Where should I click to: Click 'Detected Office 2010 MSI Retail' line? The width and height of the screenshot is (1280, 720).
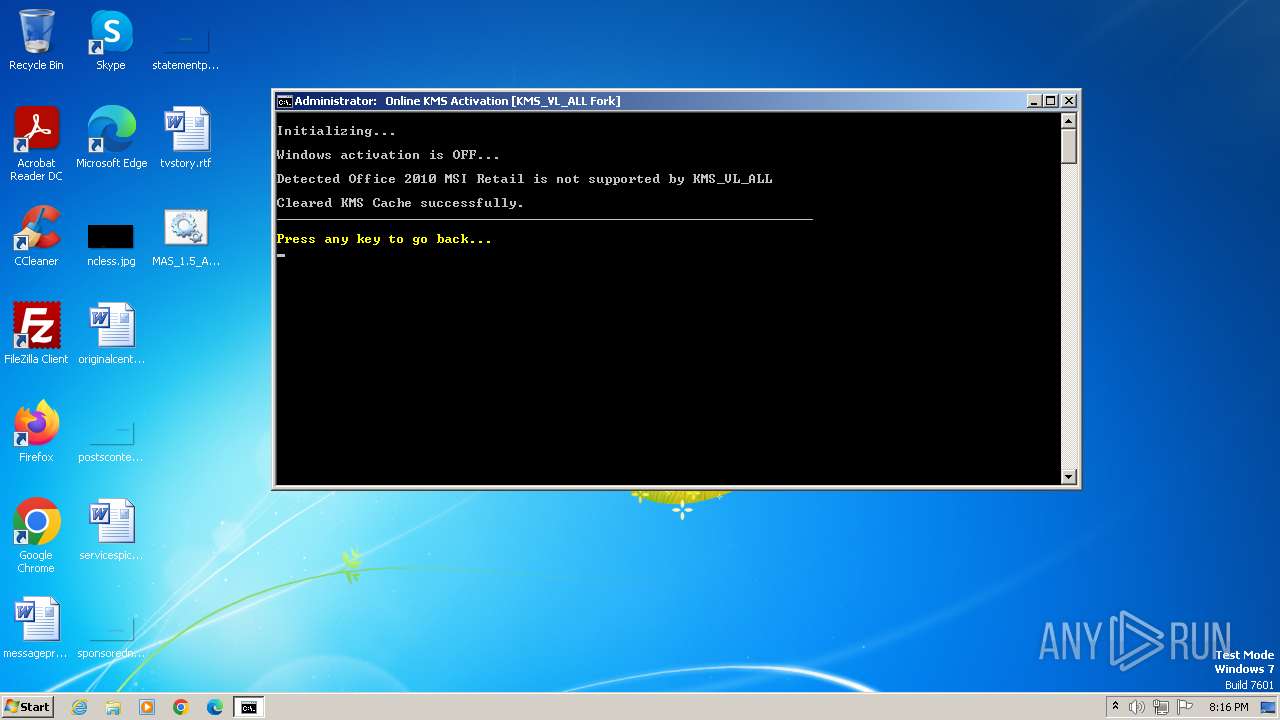[x=524, y=179]
